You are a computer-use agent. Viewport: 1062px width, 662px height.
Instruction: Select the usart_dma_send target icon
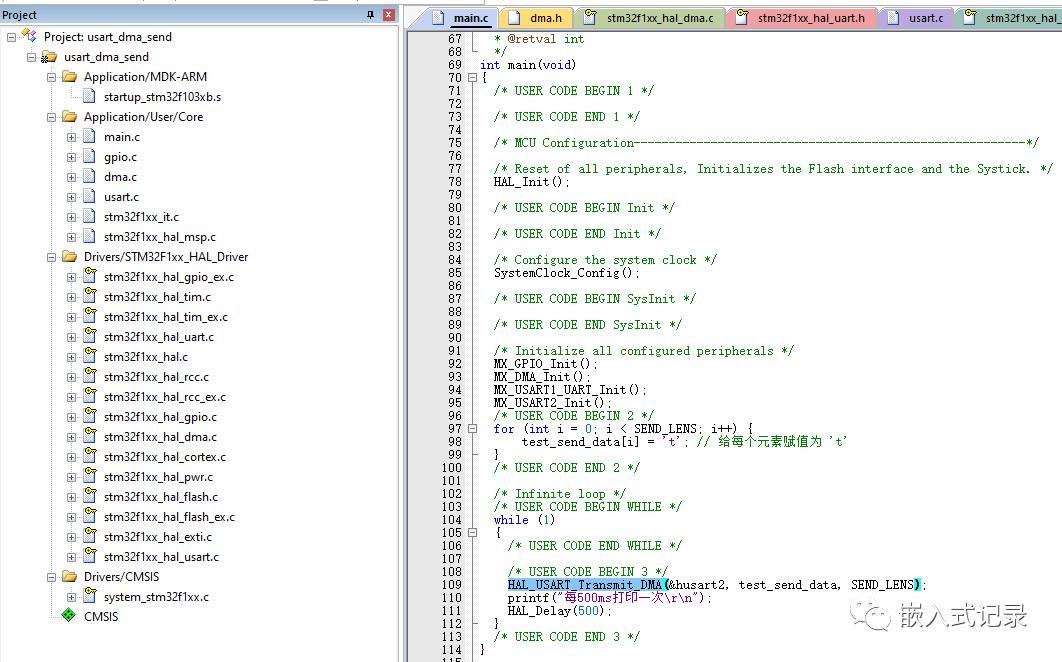49,57
